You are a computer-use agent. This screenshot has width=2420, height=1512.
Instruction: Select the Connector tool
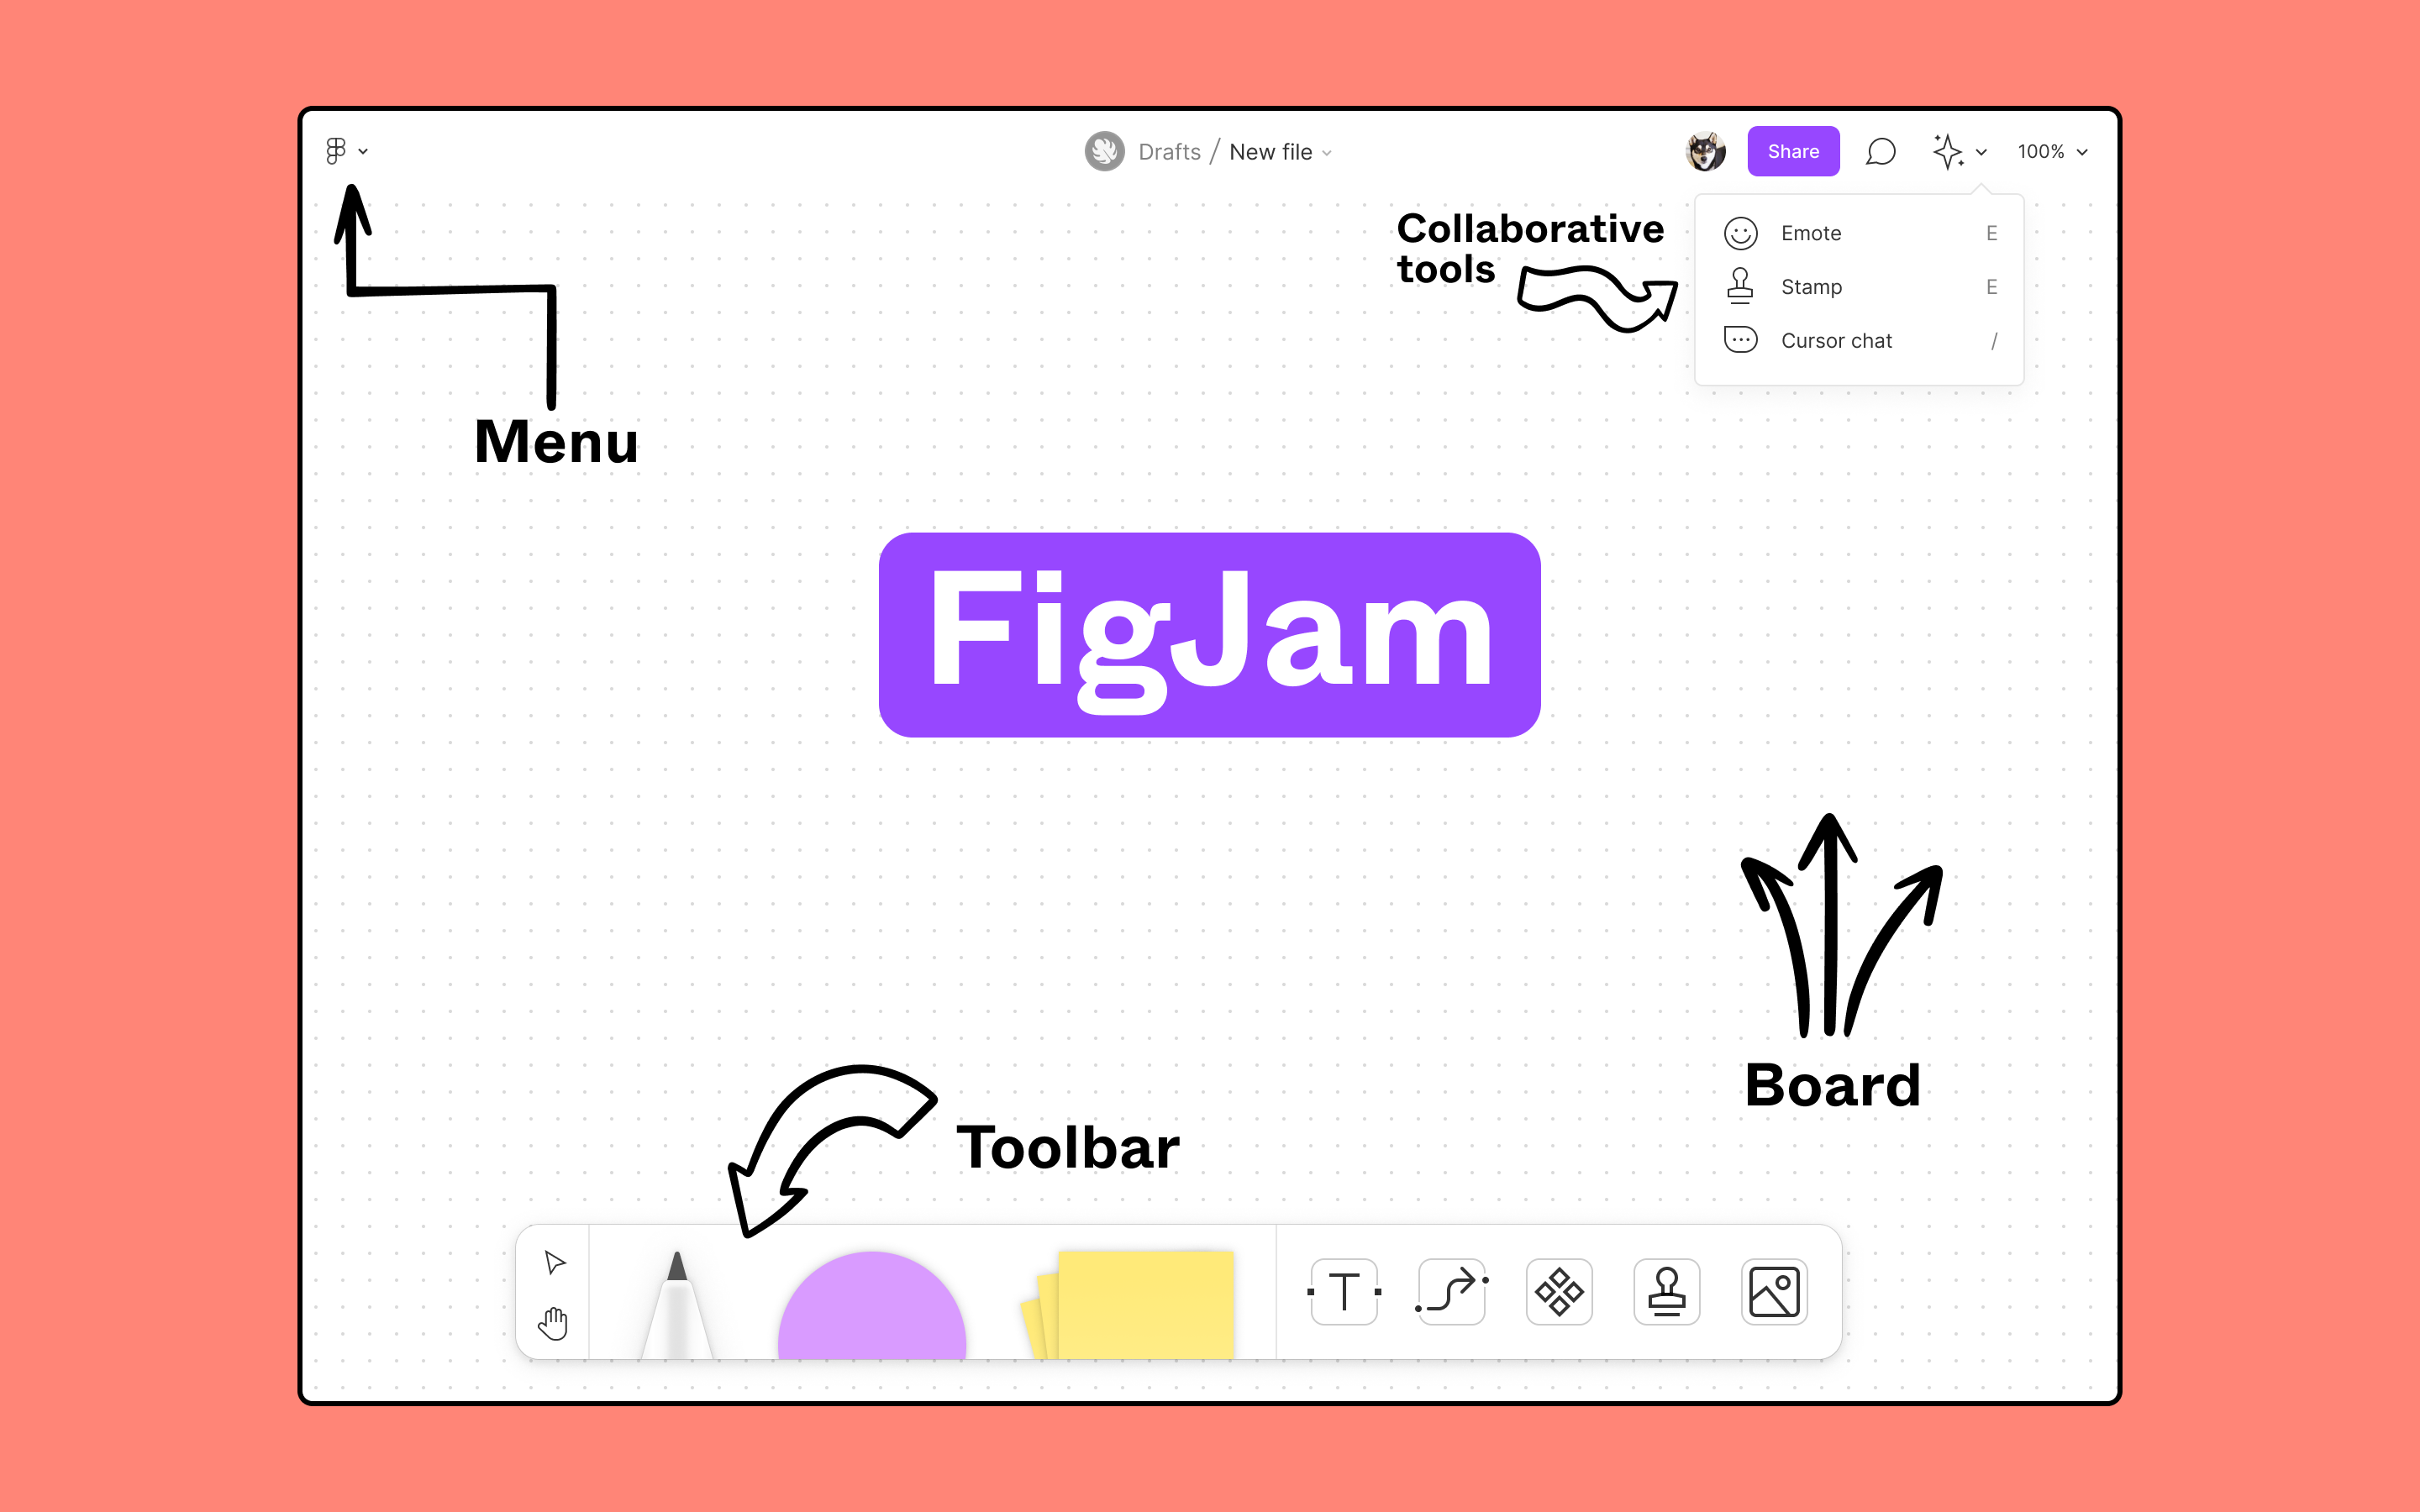[1449, 1294]
